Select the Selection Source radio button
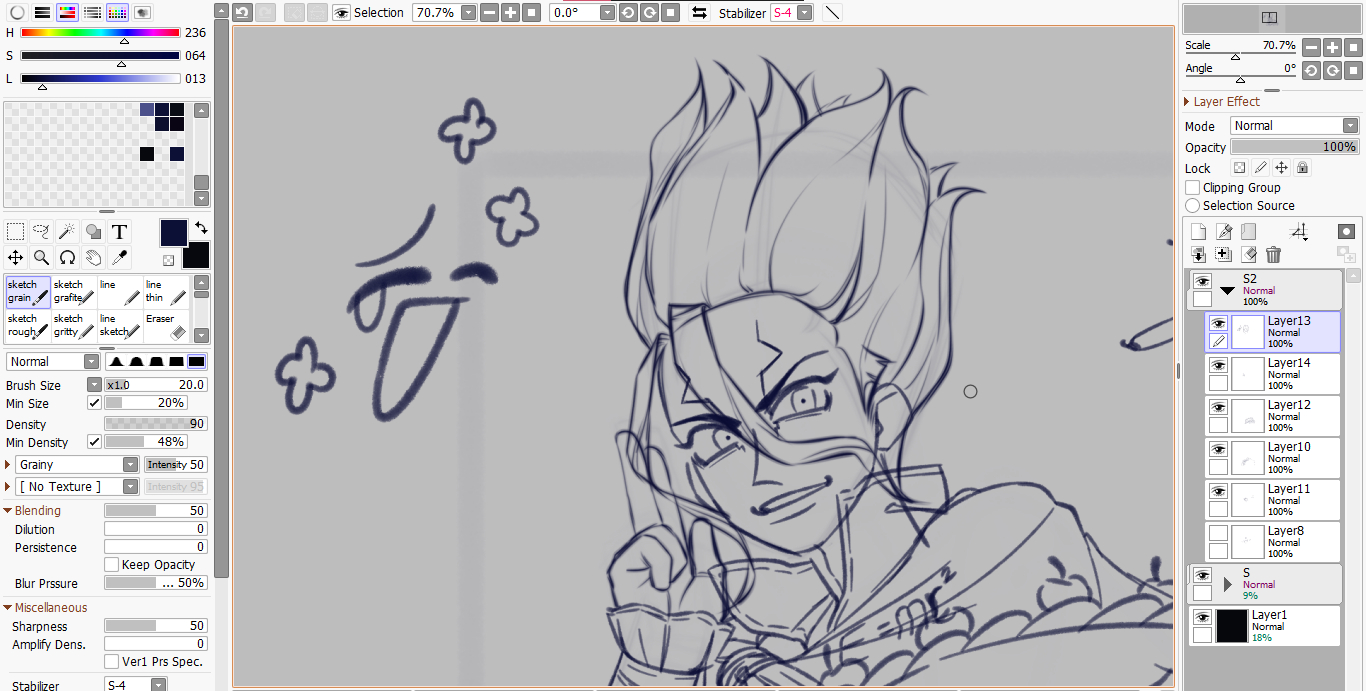The width and height of the screenshot is (1366, 691). 1192,206
